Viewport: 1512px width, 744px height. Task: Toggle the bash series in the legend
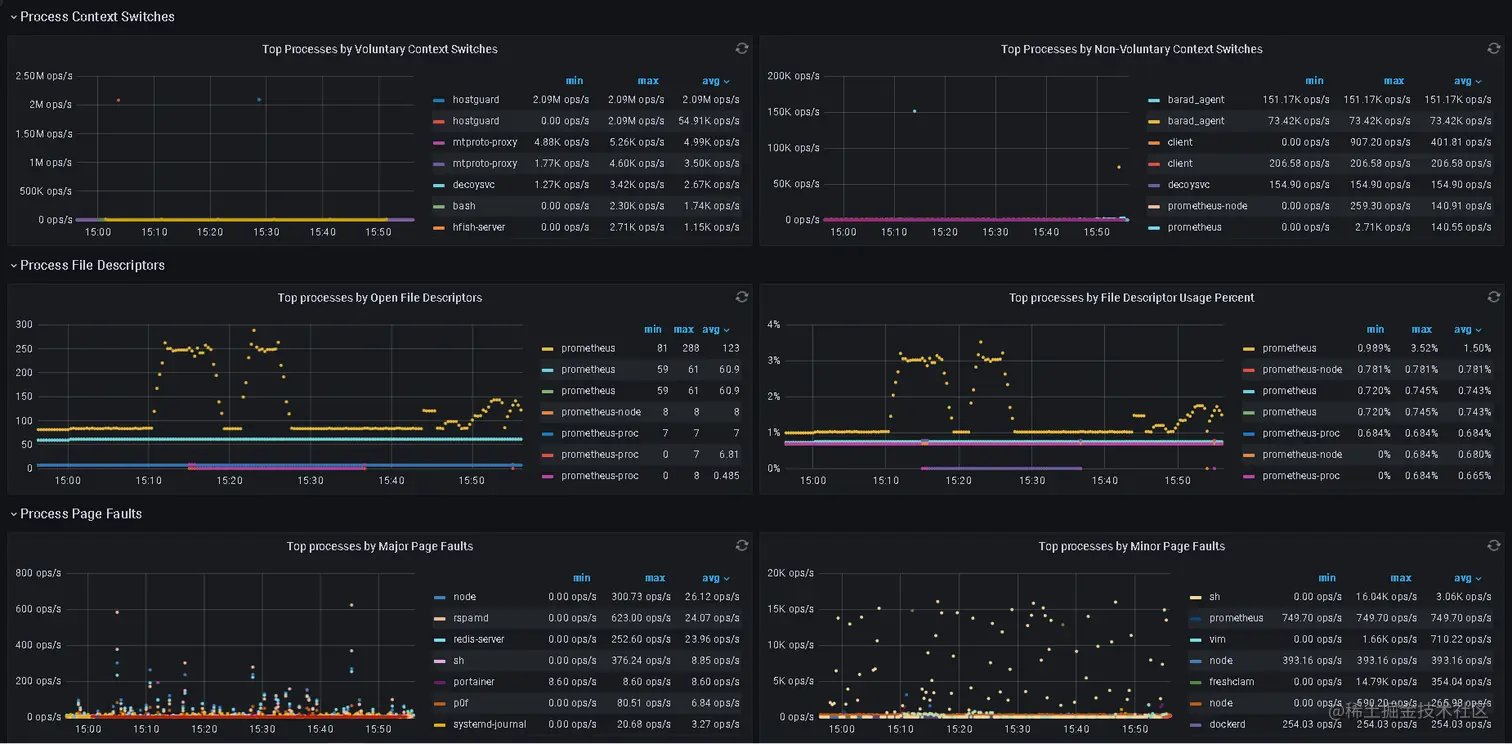coord(464,206)
